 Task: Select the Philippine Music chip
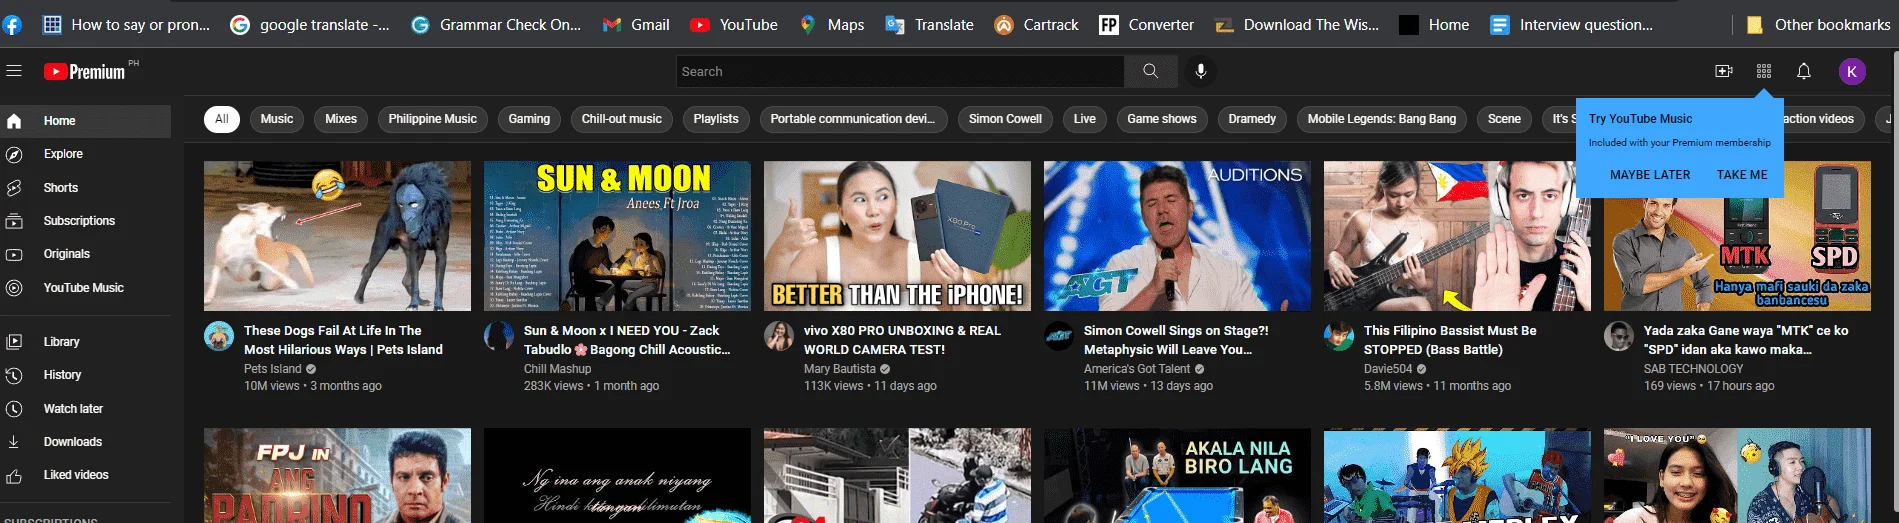tap(433, 119)
